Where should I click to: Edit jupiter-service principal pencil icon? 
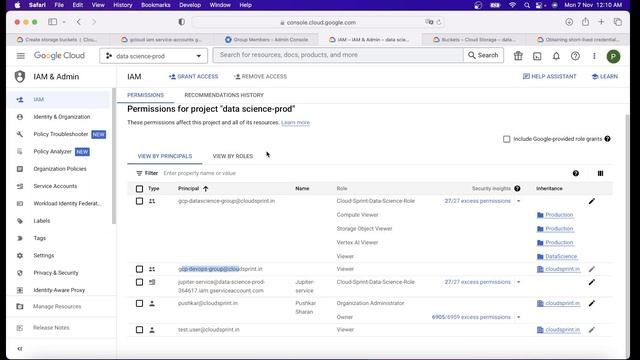tap(591, 282)
